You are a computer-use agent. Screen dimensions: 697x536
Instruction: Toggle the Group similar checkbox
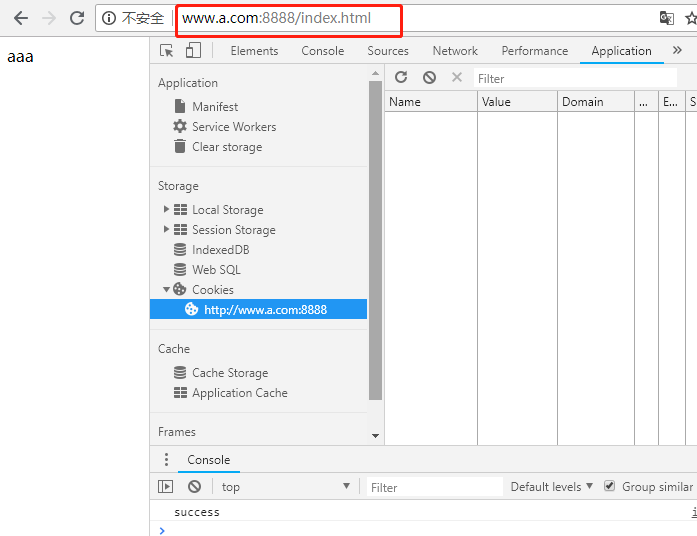click(x=609, y=486)
